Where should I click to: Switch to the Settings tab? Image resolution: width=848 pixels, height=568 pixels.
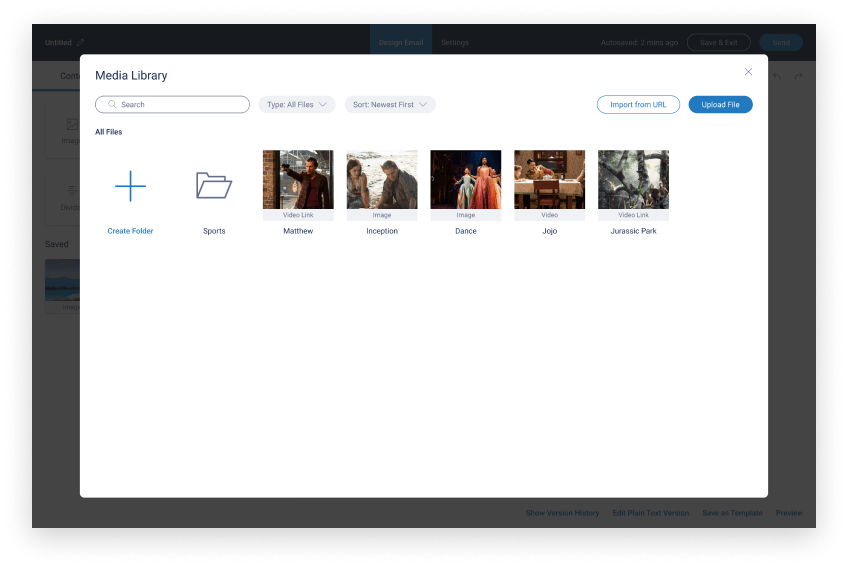point(455,43)
